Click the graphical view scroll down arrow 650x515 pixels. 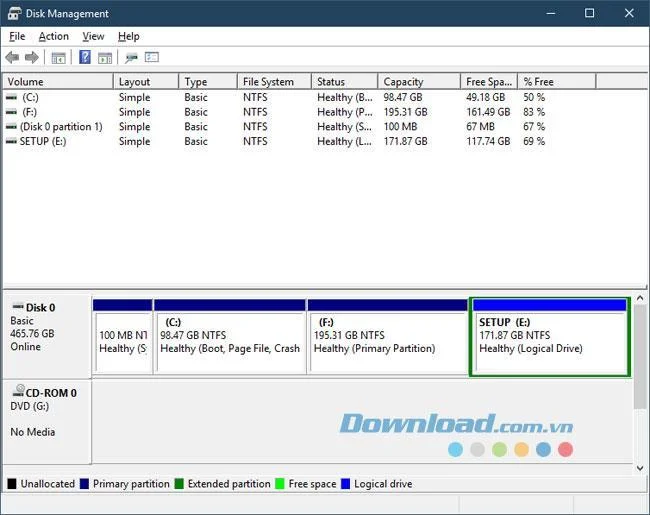(x=640, y=468)
